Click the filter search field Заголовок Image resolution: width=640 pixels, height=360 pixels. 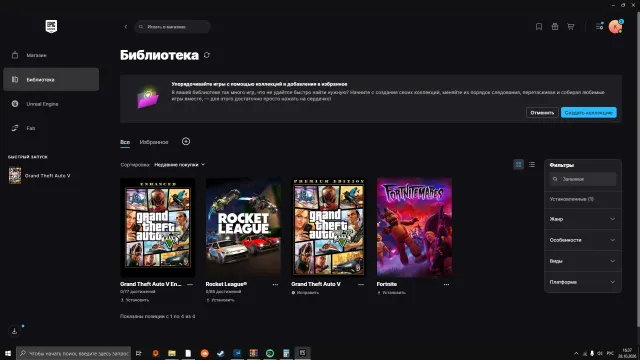point(583,179)
